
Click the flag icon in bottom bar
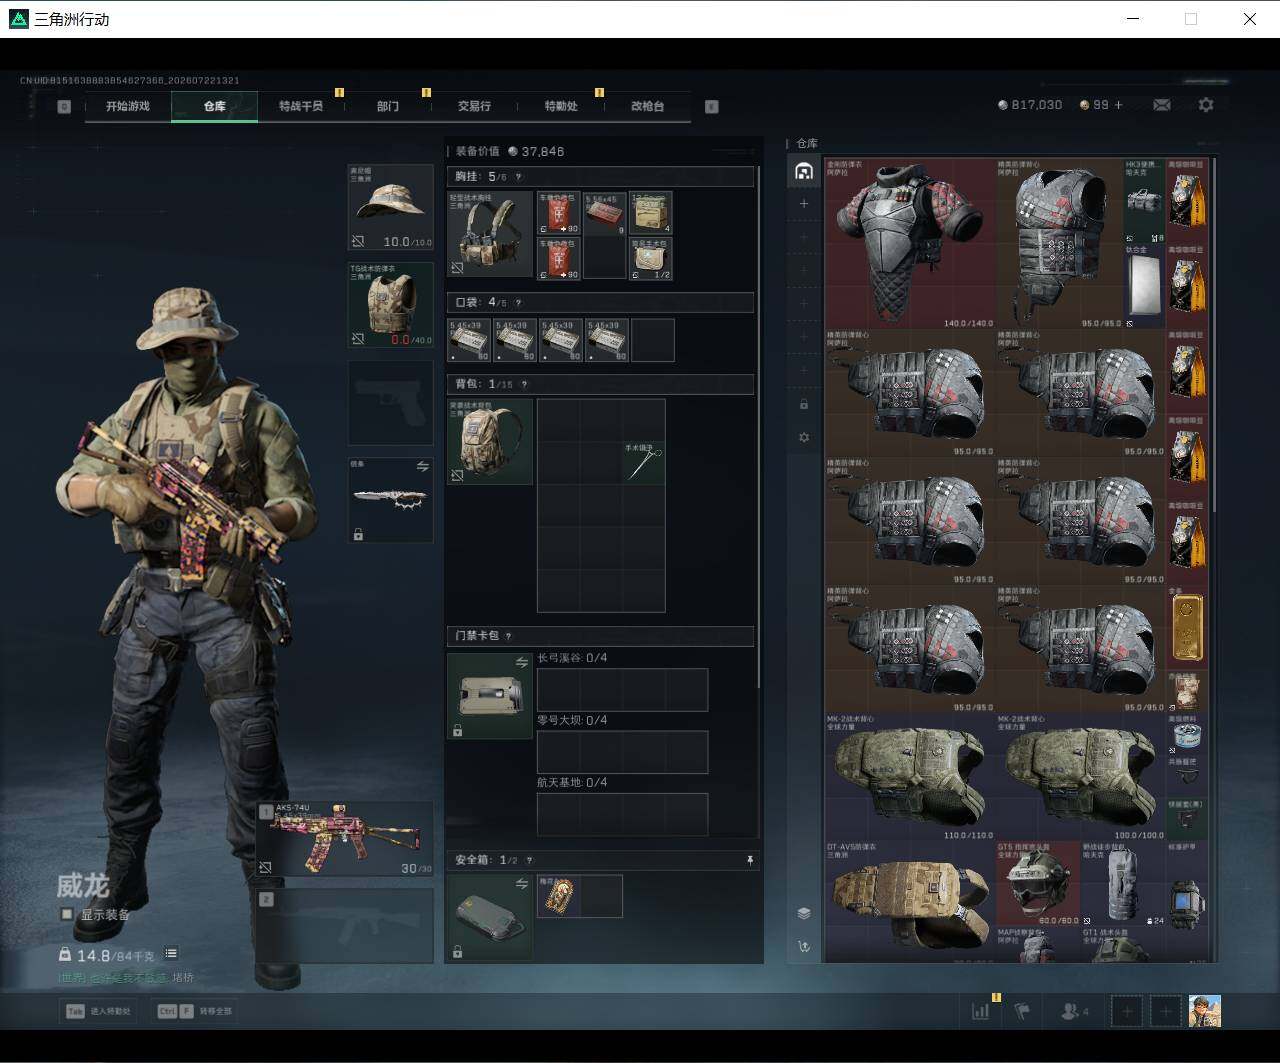(x=1022, y=1011)
